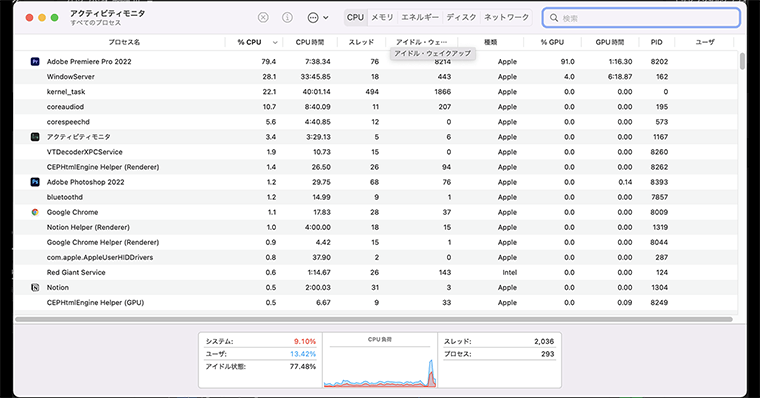Select the kernel_task process row
The width and height of the screenshot is (760, 398).
pos(376,92)
